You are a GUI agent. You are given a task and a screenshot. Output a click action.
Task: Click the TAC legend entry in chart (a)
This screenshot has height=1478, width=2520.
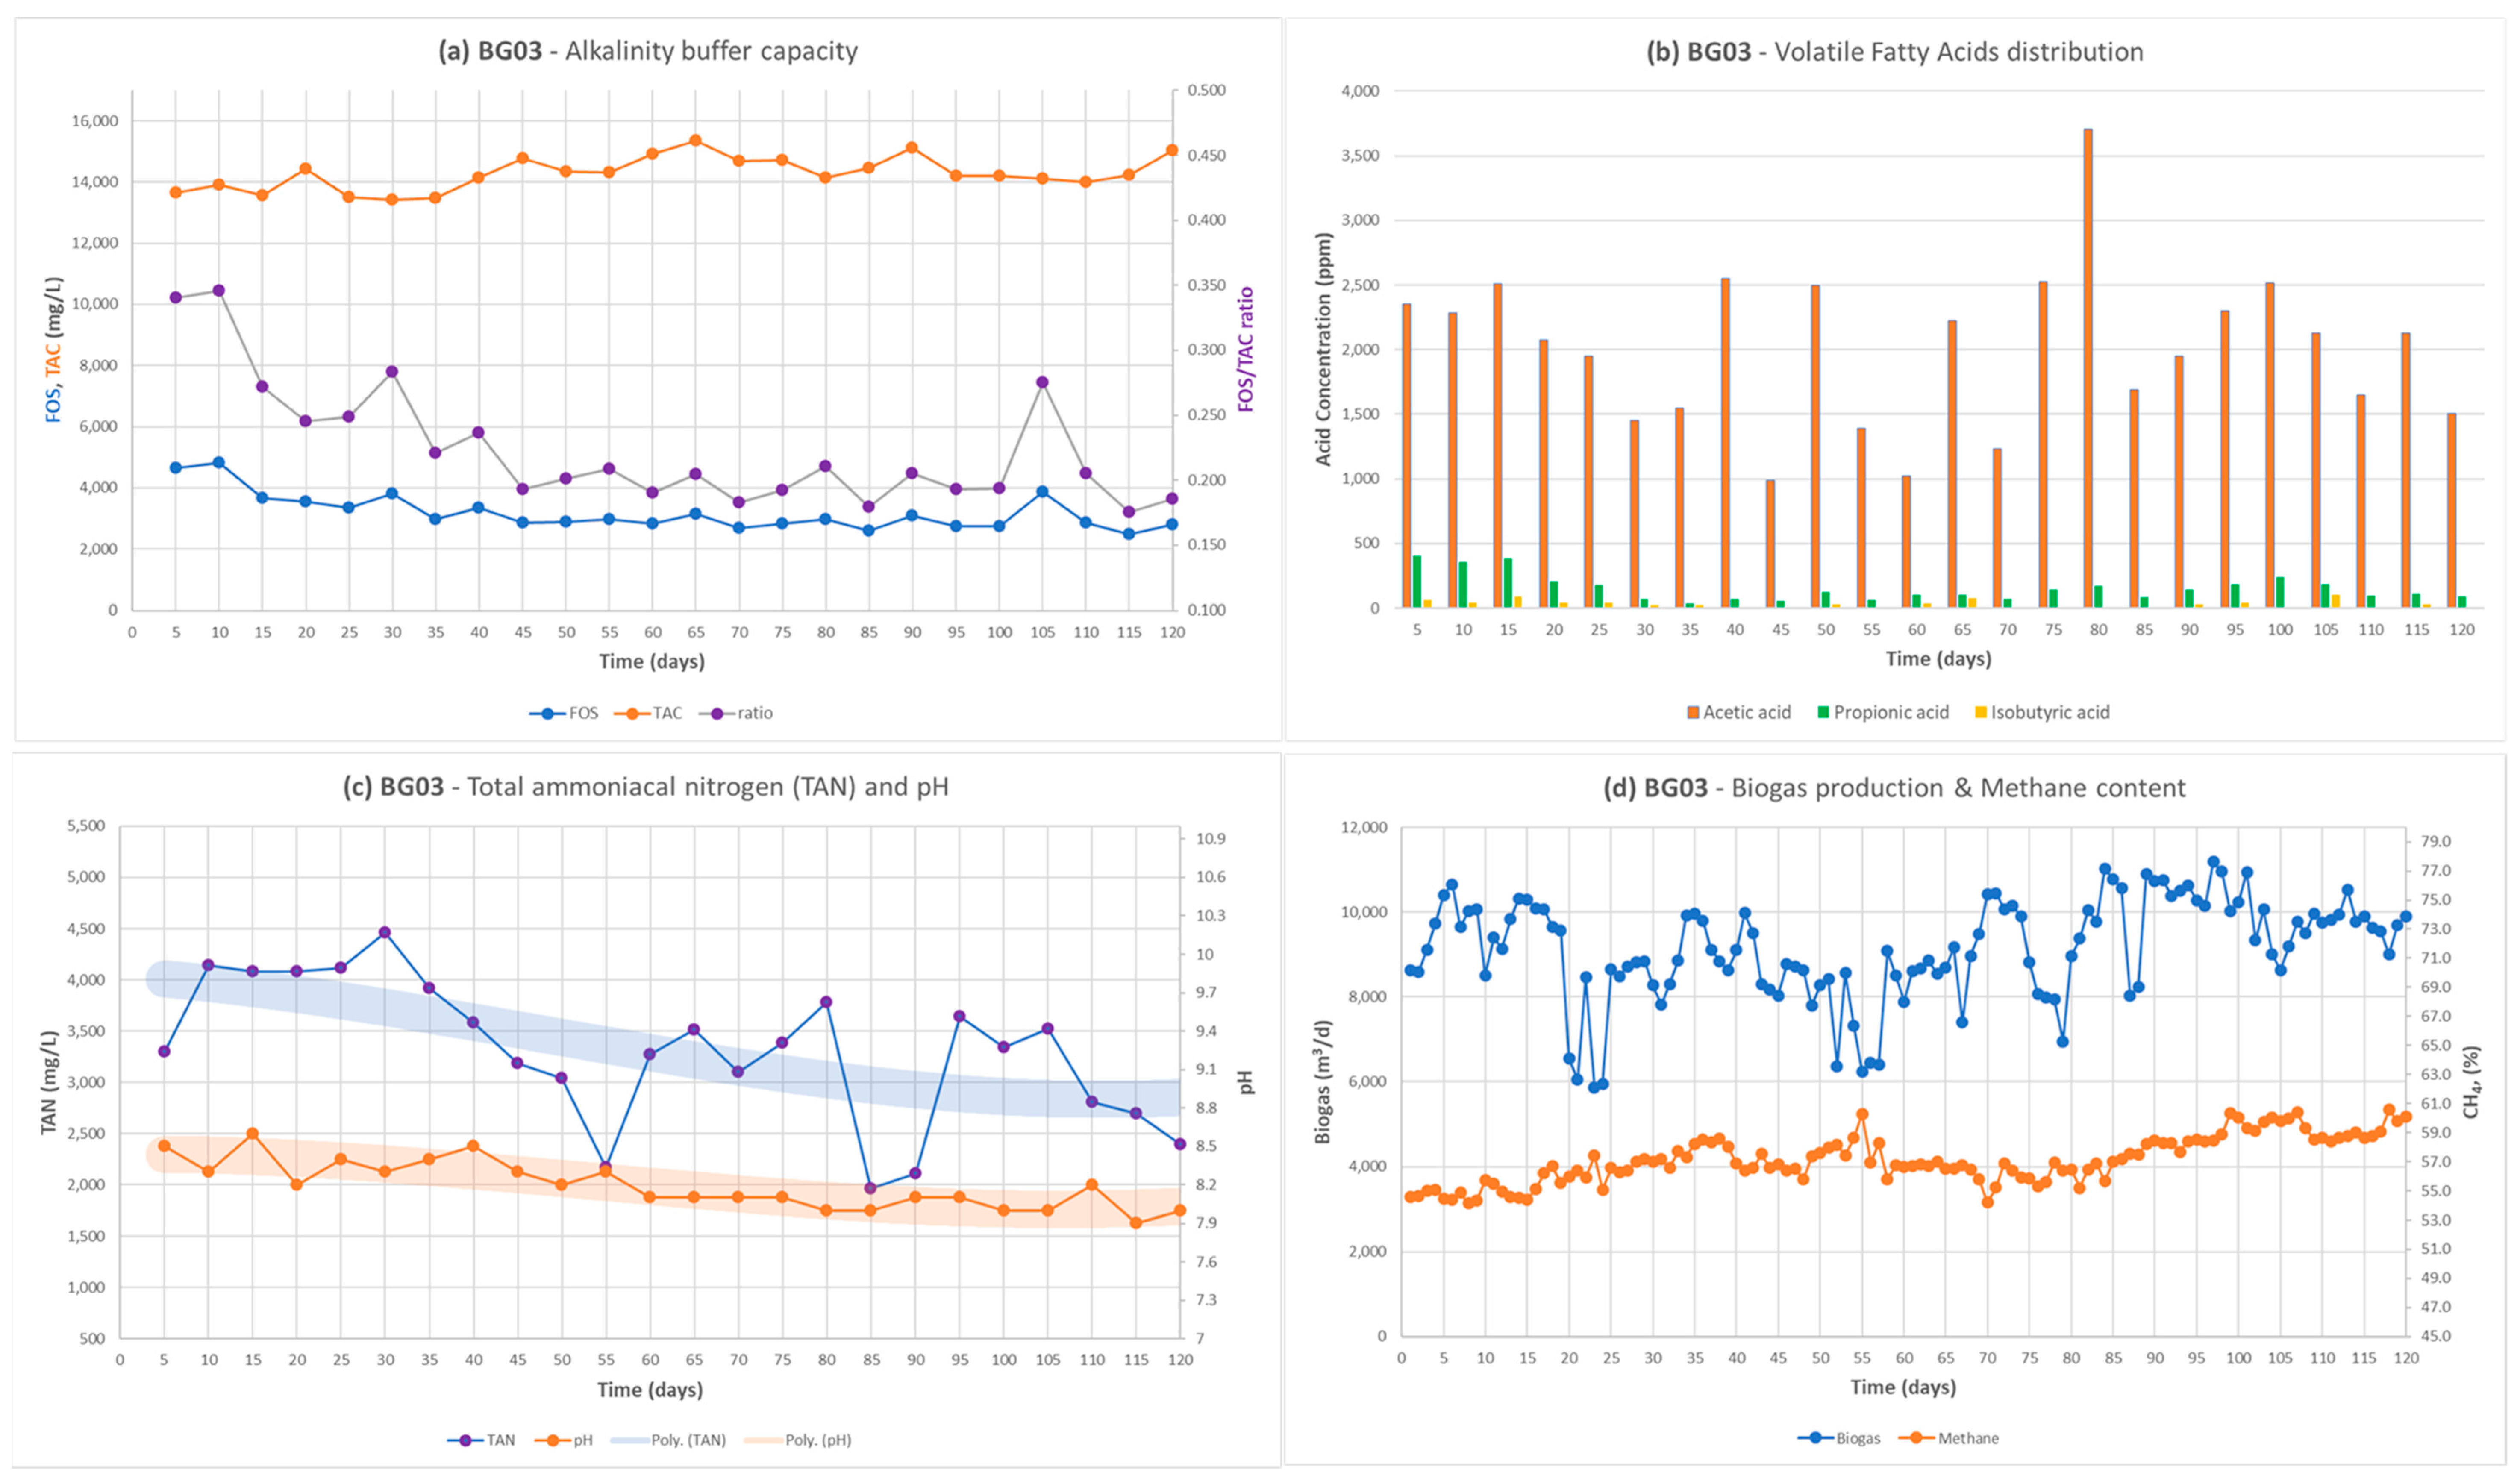667,713
